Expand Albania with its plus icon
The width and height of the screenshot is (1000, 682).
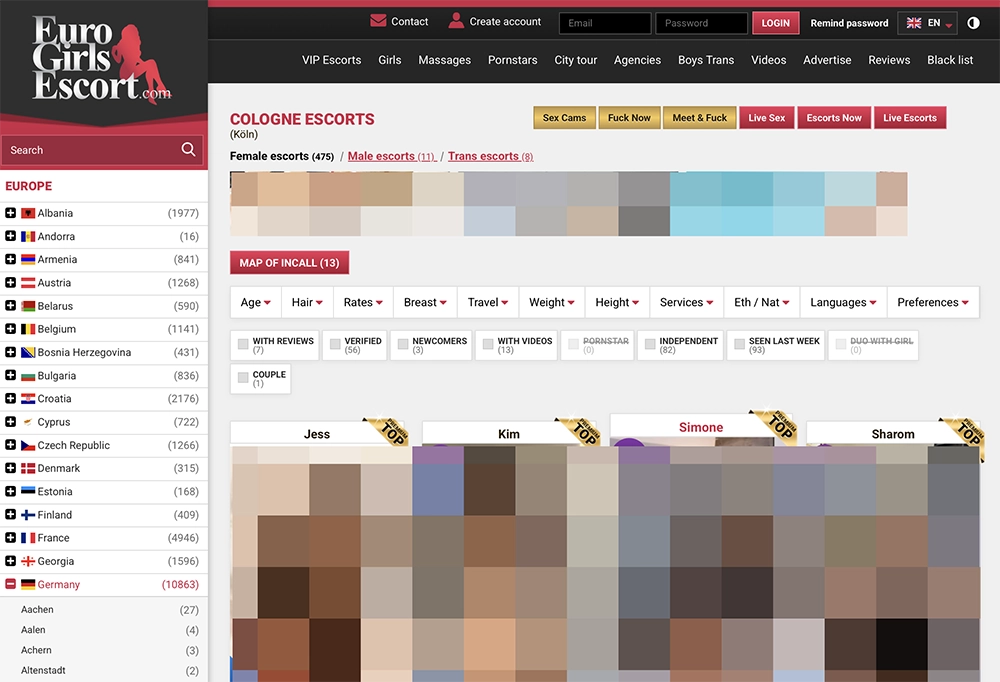10,212
